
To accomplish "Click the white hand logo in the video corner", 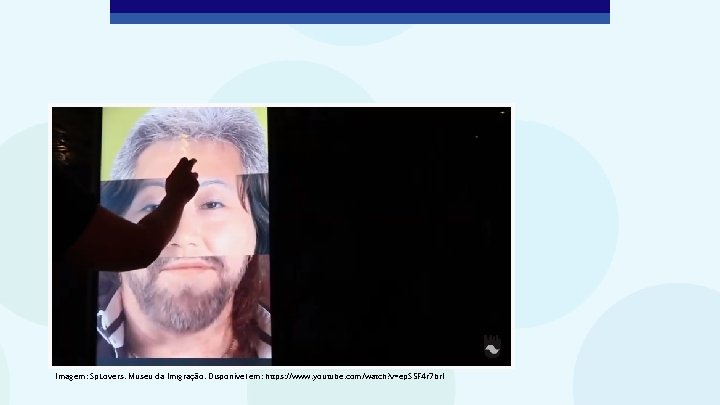I will coord(492,346).
